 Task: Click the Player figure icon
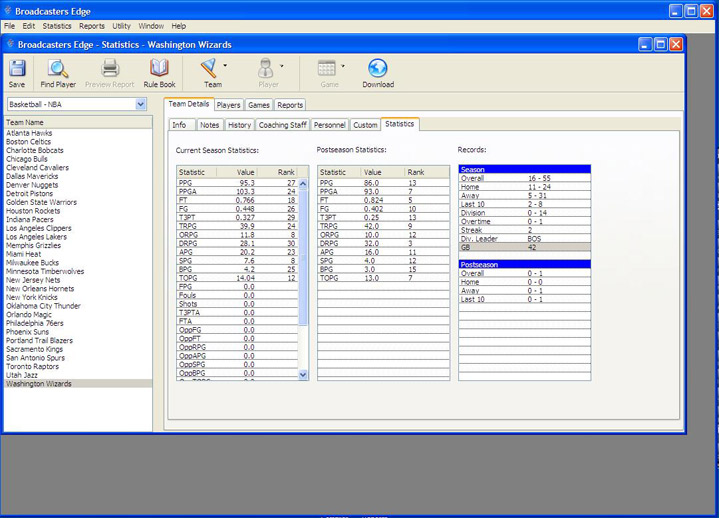pyautogui.click(x=265, y=68)
